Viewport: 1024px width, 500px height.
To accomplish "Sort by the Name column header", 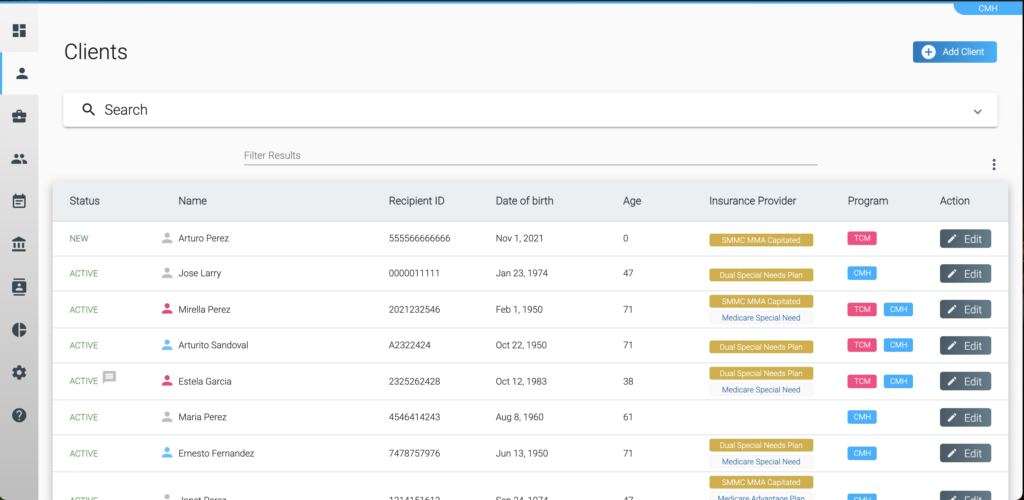I will point(192,201).
